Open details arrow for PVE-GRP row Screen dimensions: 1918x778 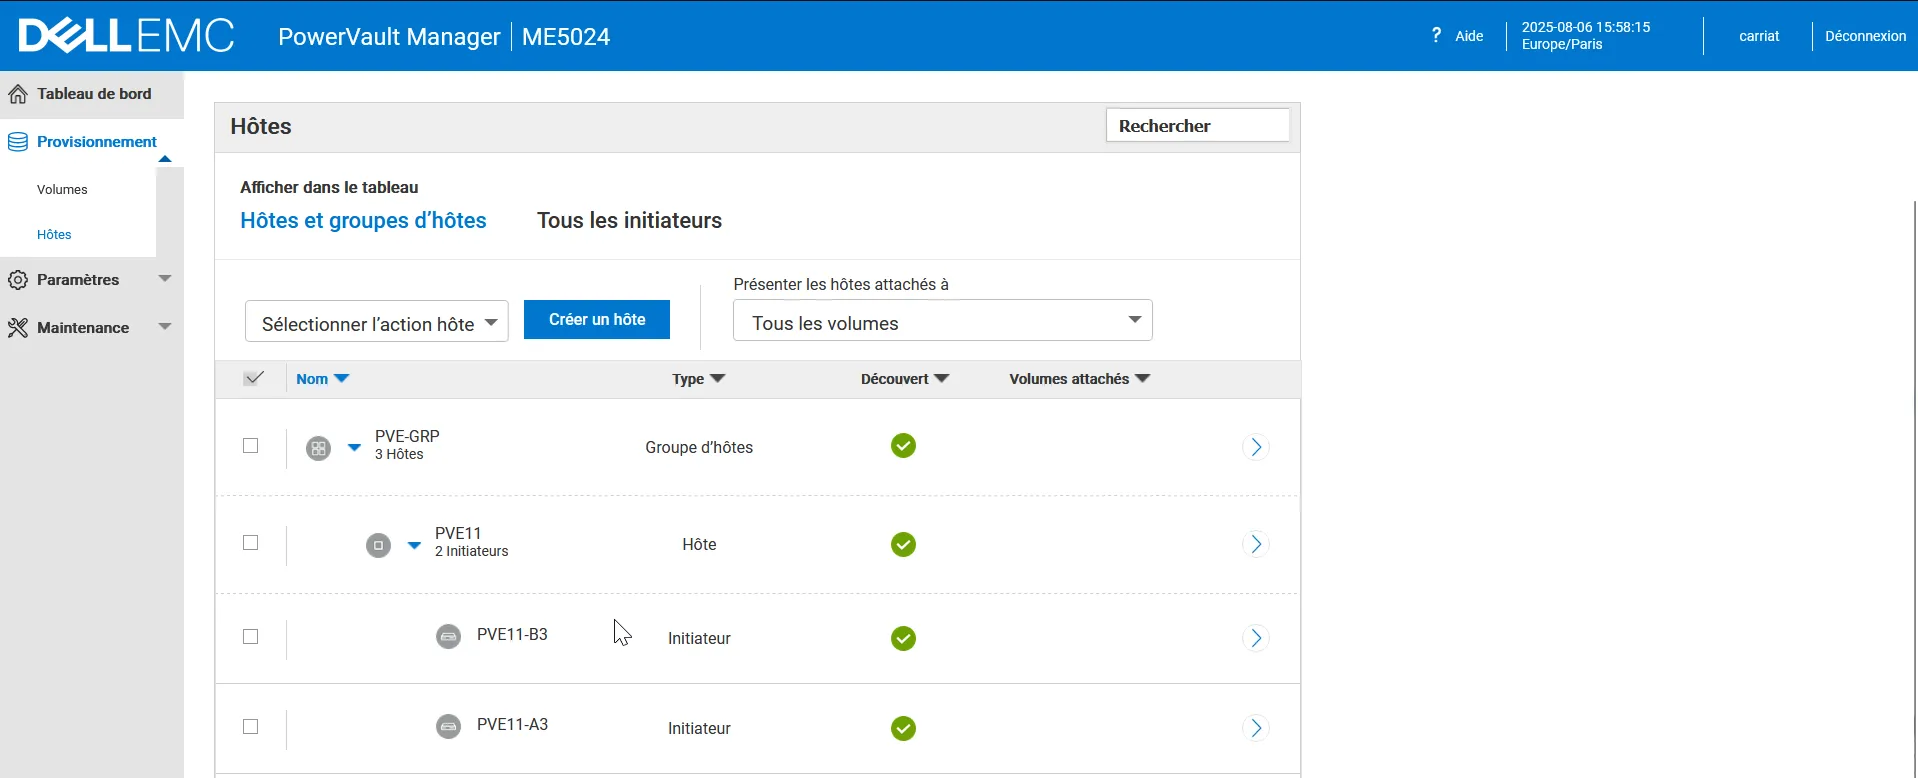point(1256,447)
